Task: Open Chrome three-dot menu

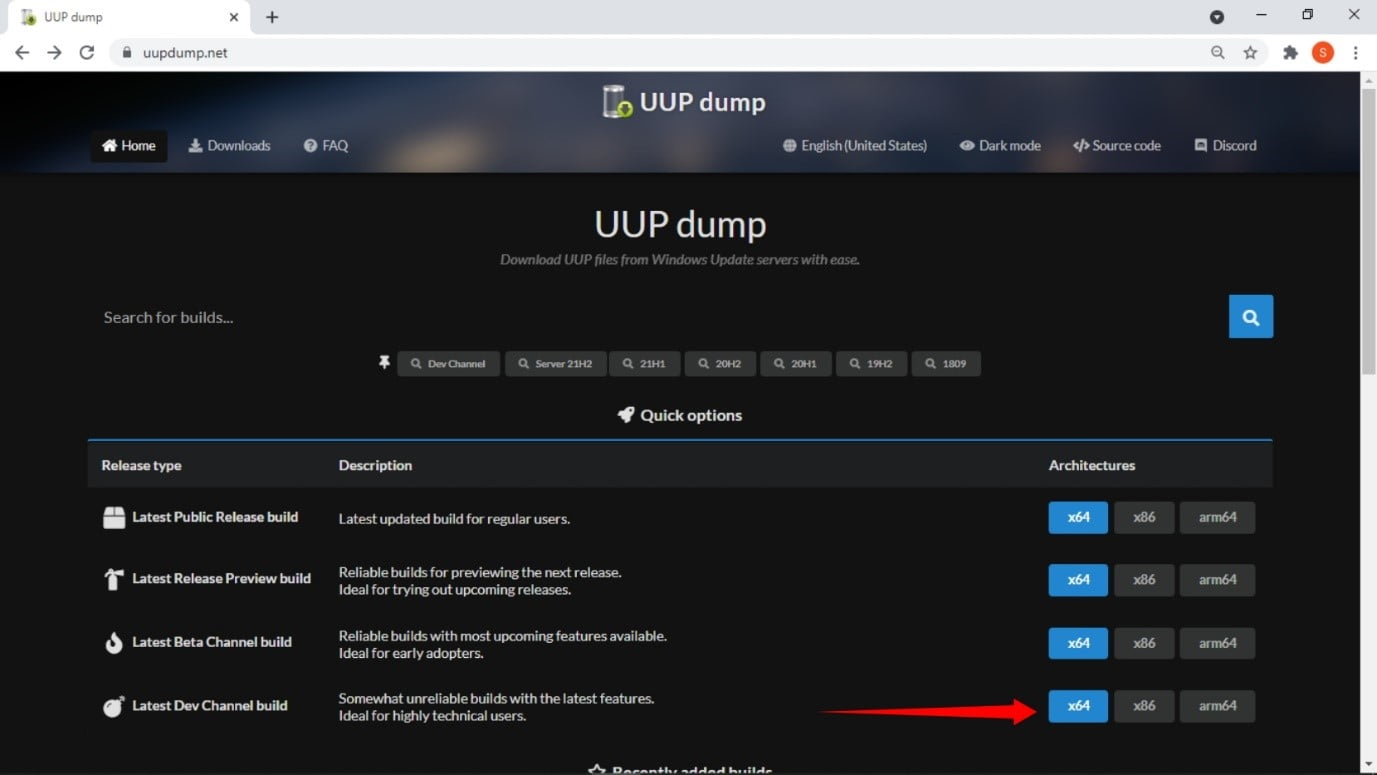Action: pyautogui.click(x=1356, y=52)
